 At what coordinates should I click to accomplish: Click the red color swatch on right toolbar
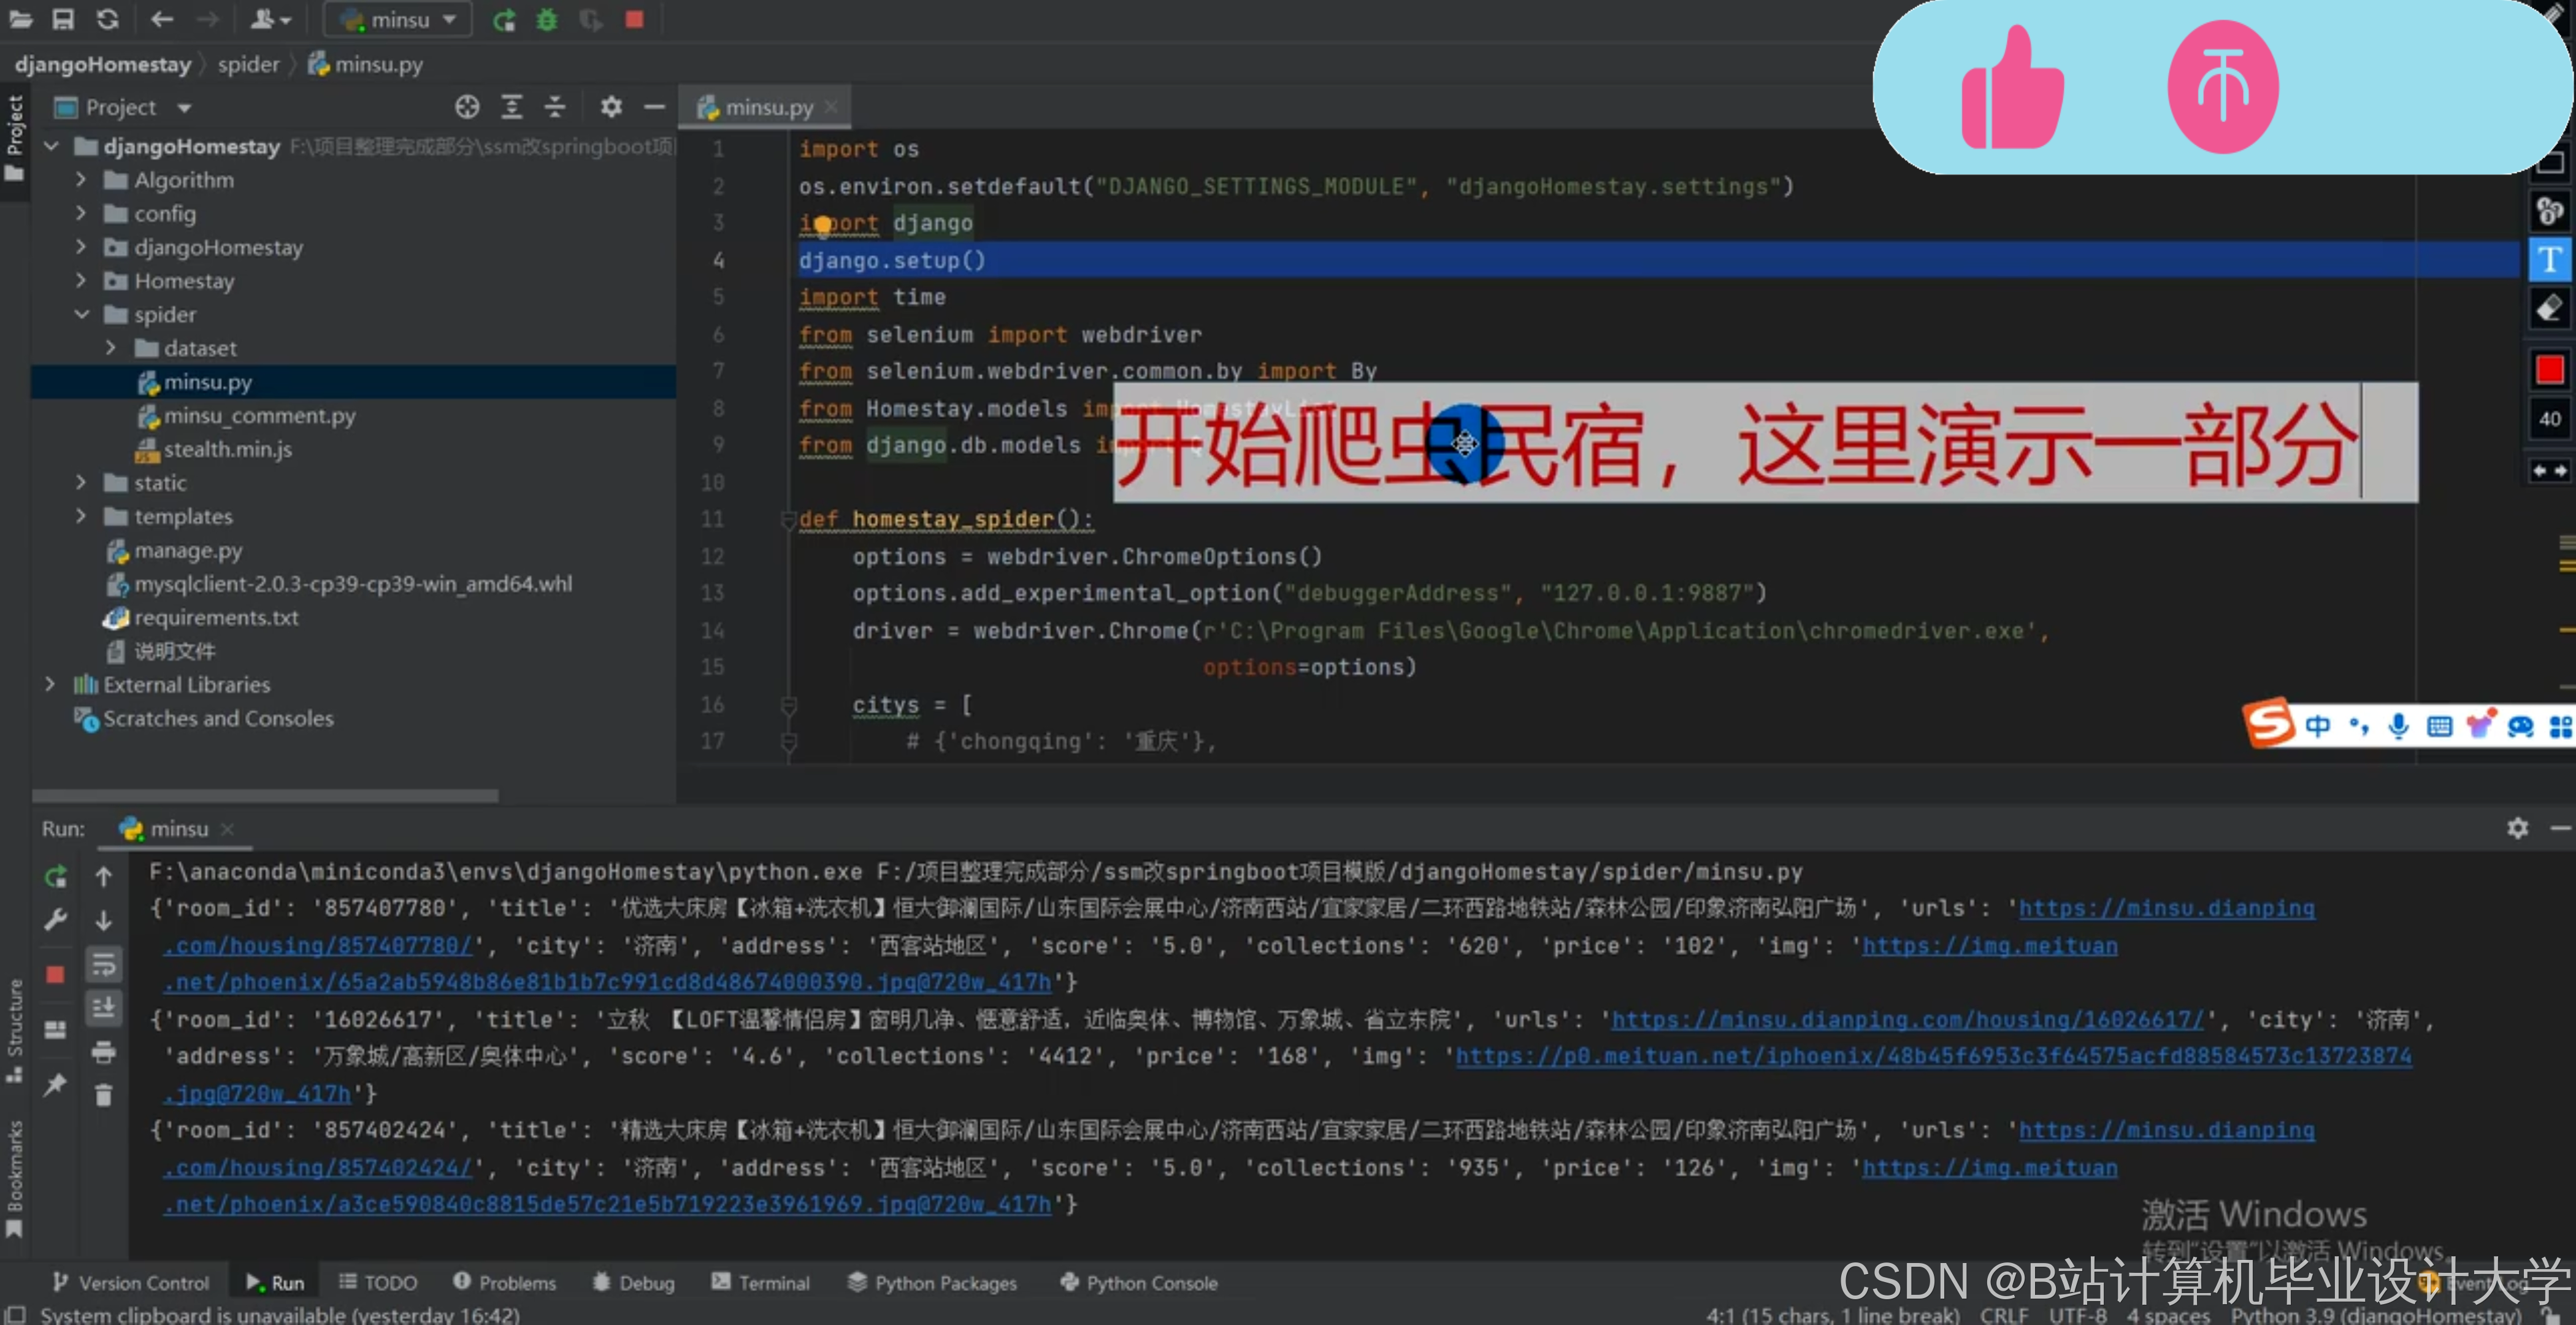(2549, 370)
